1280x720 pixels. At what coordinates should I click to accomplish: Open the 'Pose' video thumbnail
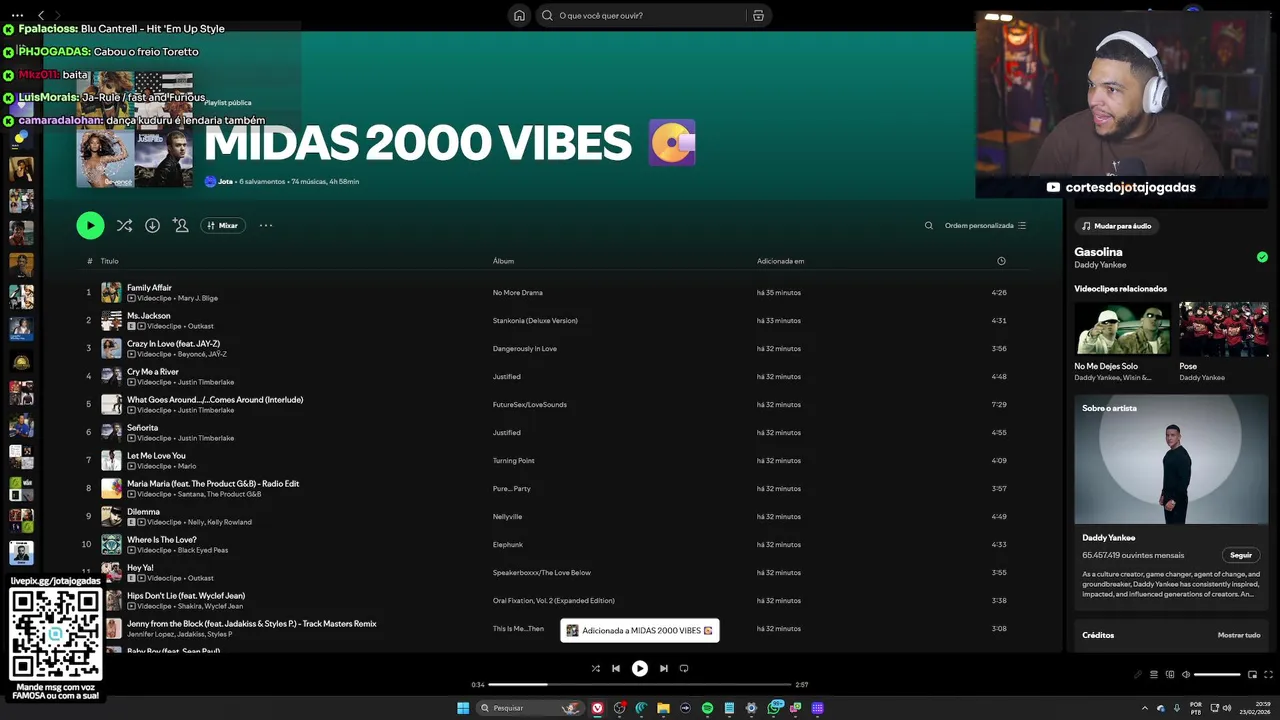(x=1224, y=328)
